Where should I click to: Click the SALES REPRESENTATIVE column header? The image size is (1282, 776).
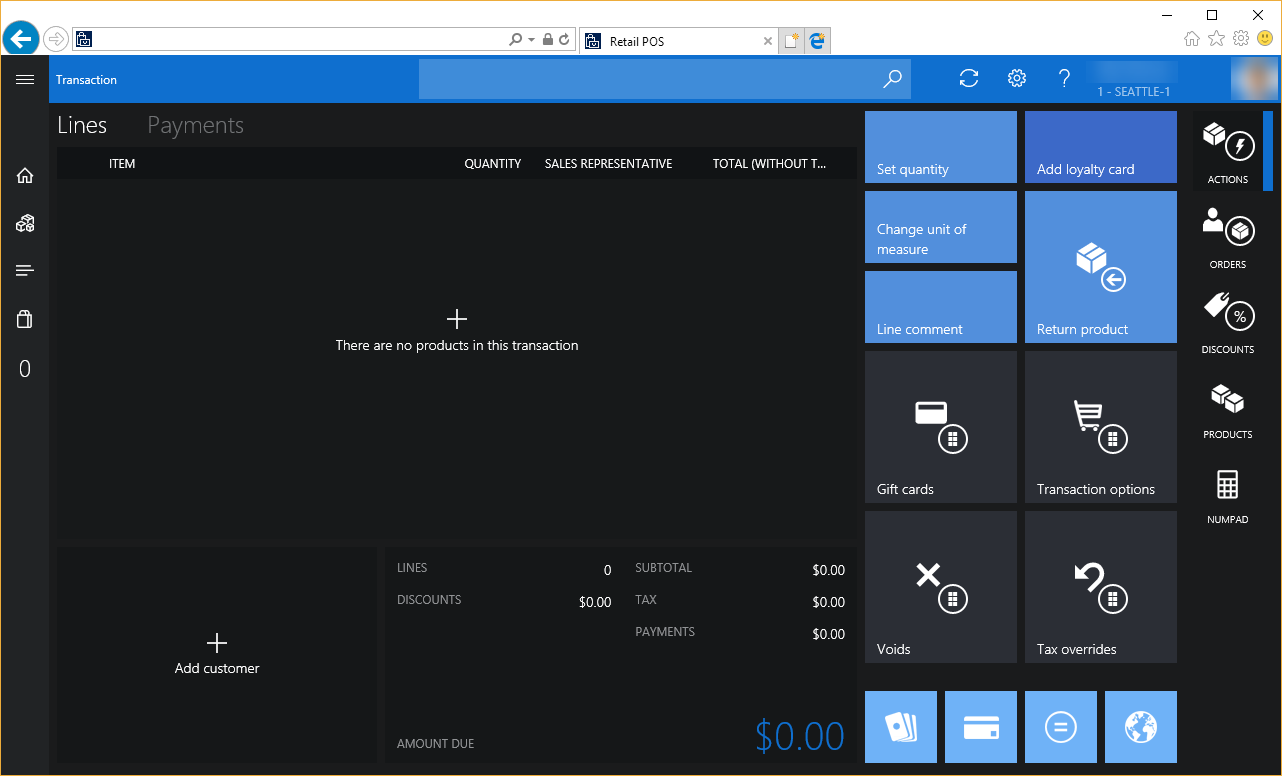pos(608,164)
